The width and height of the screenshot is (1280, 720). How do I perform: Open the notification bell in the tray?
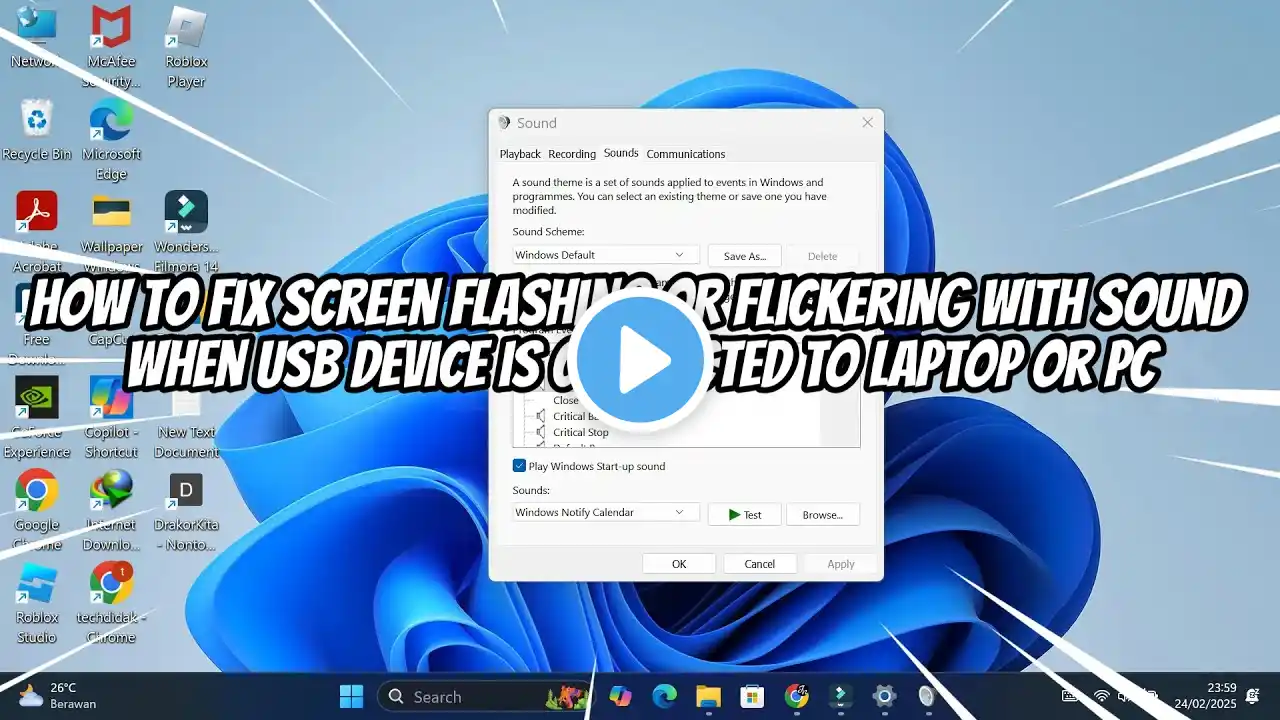1252,696
